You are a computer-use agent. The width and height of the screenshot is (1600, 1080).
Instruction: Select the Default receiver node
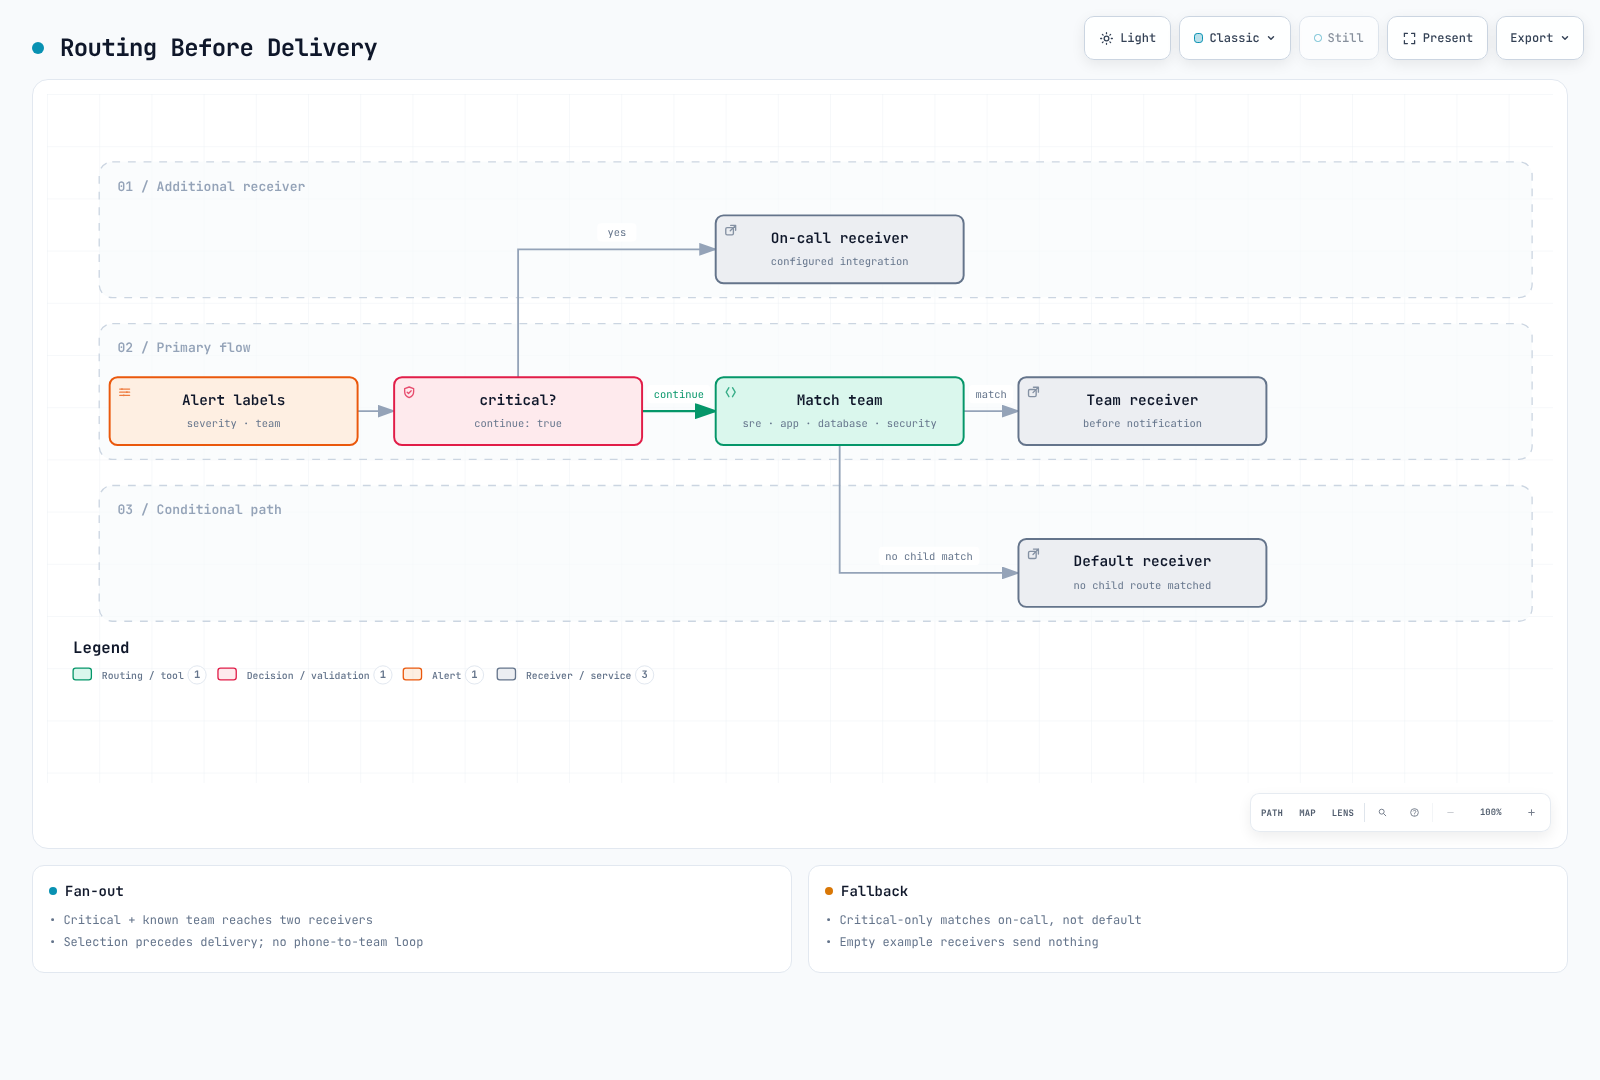(x=1142, y=573)
